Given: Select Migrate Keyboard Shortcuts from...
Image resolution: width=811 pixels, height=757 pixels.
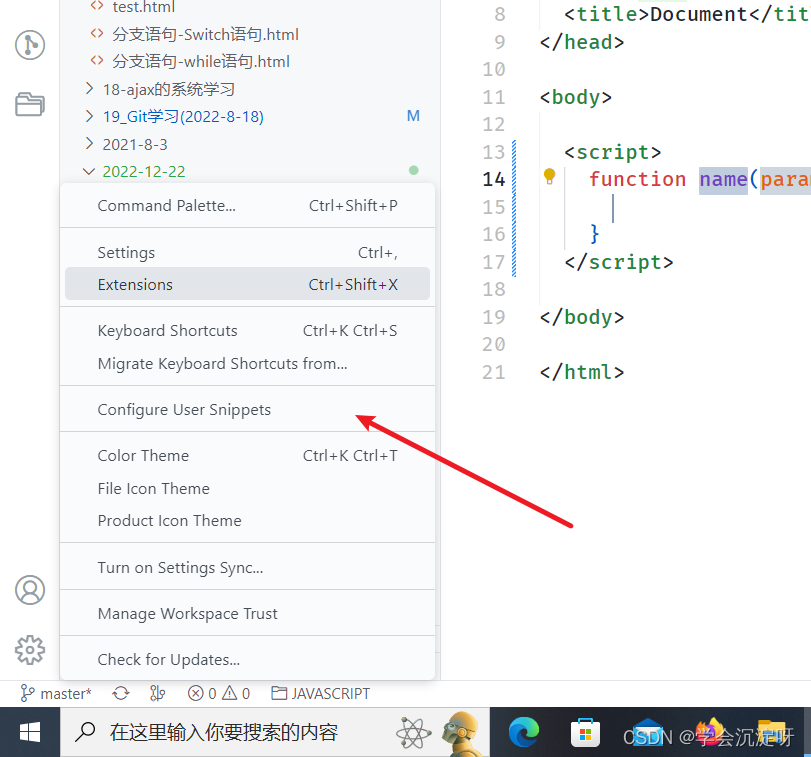Looking at the screenshot, I should 247,364.
